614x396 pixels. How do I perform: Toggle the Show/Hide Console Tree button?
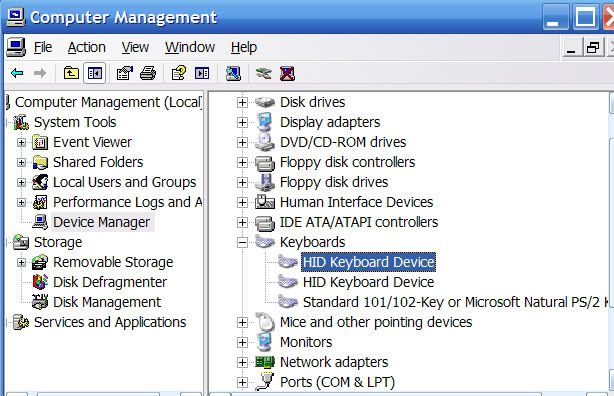point(95,73)
